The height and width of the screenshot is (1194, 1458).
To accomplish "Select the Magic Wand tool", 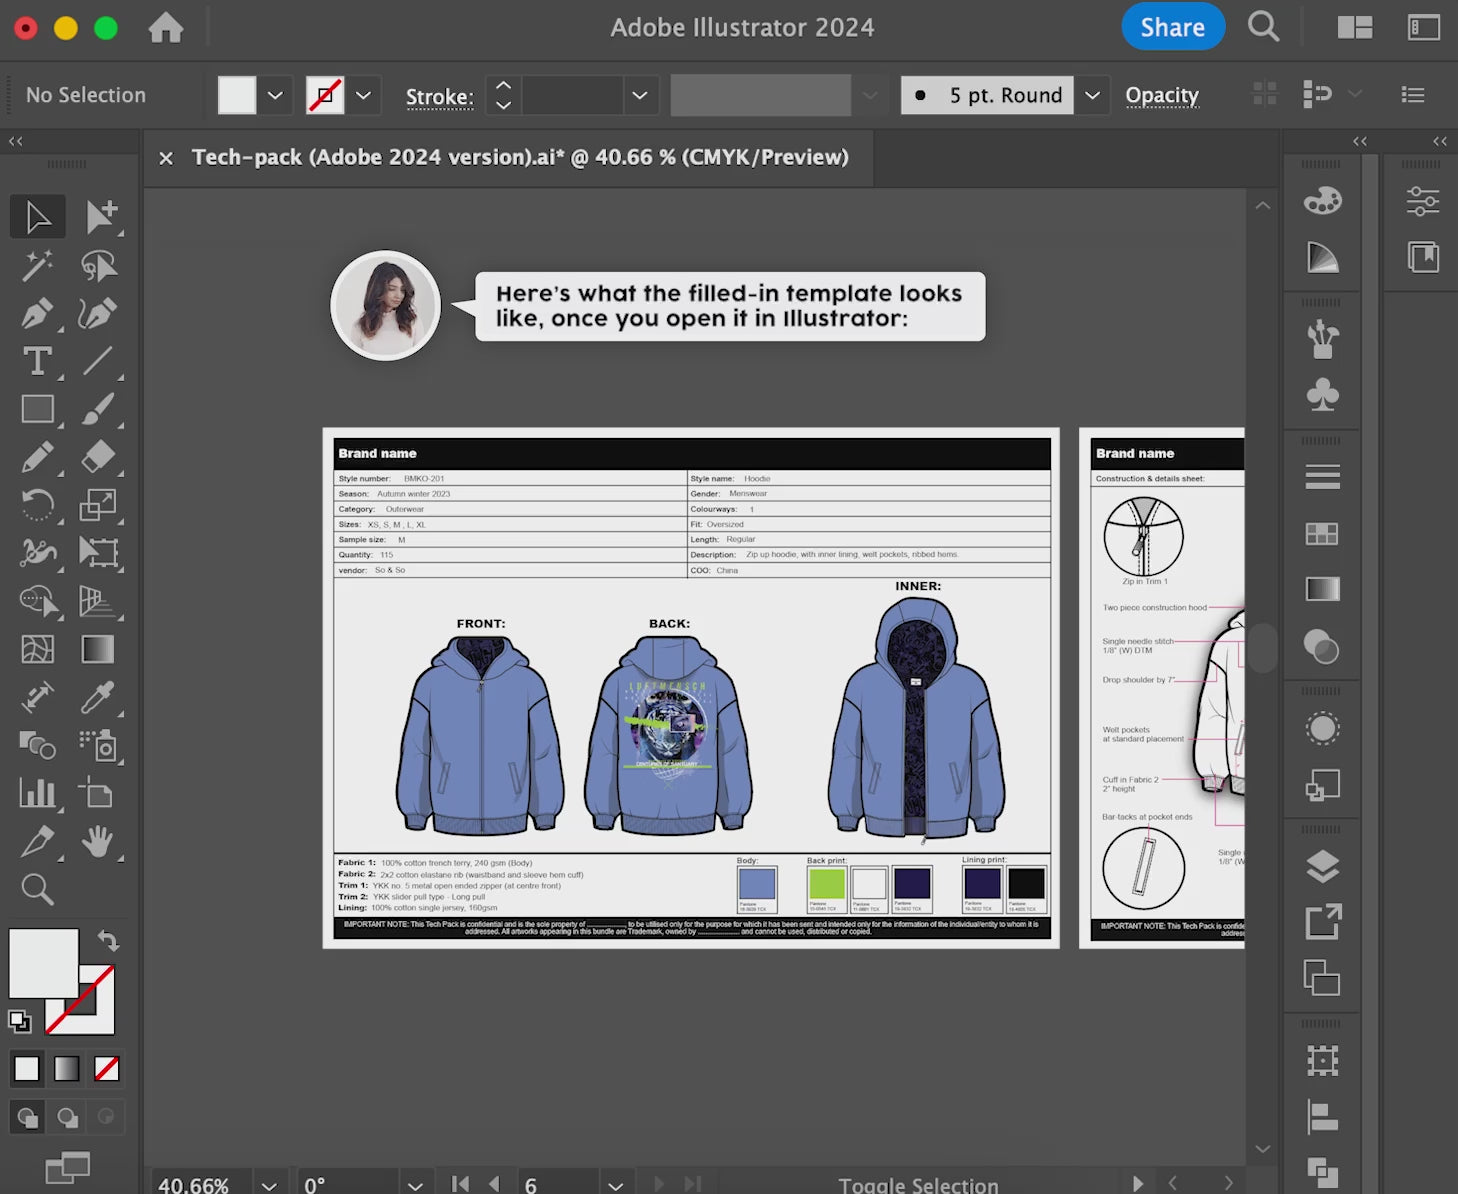I will 37,265.
